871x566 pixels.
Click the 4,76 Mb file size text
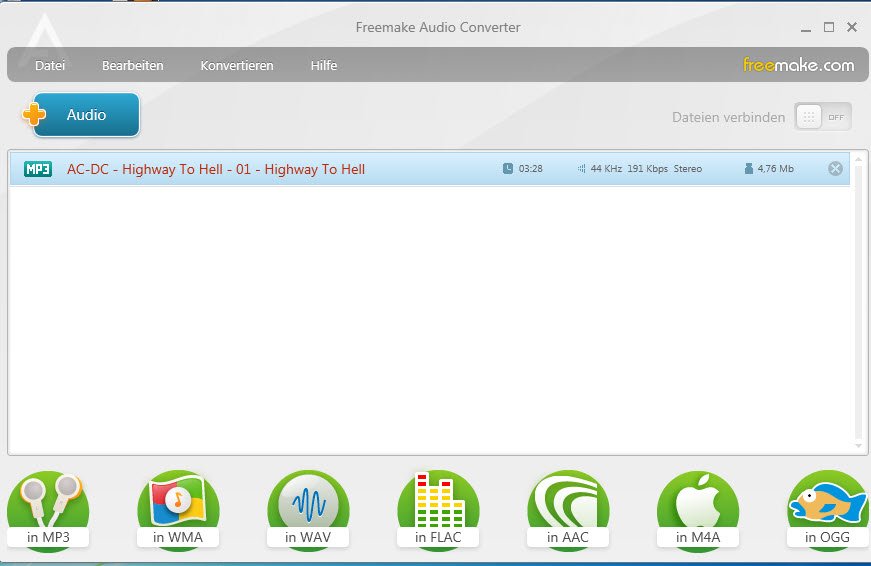775,168
